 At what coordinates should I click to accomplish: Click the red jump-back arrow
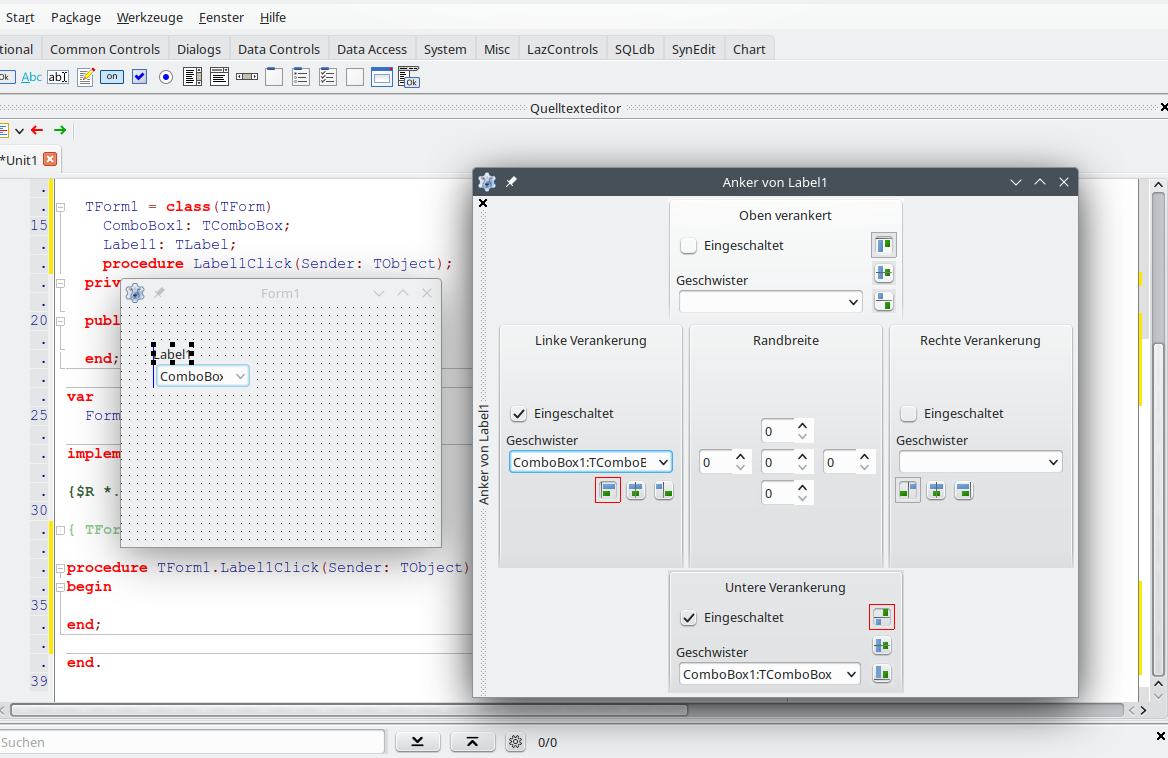37,130
